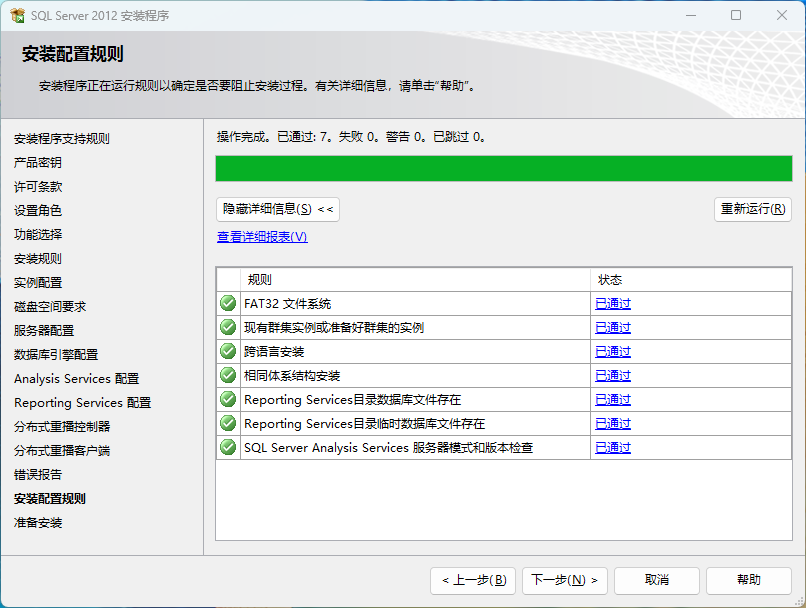The image size is (806, 608).
Task: Select Reporting Services 配置 step in sidebar
Action: pyautogui.click(x=83, y=403)
